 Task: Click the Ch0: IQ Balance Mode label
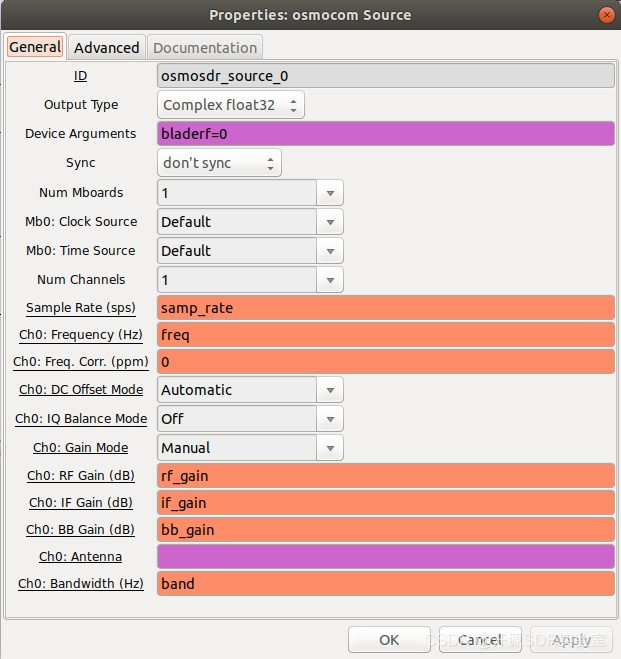(81, 419)
